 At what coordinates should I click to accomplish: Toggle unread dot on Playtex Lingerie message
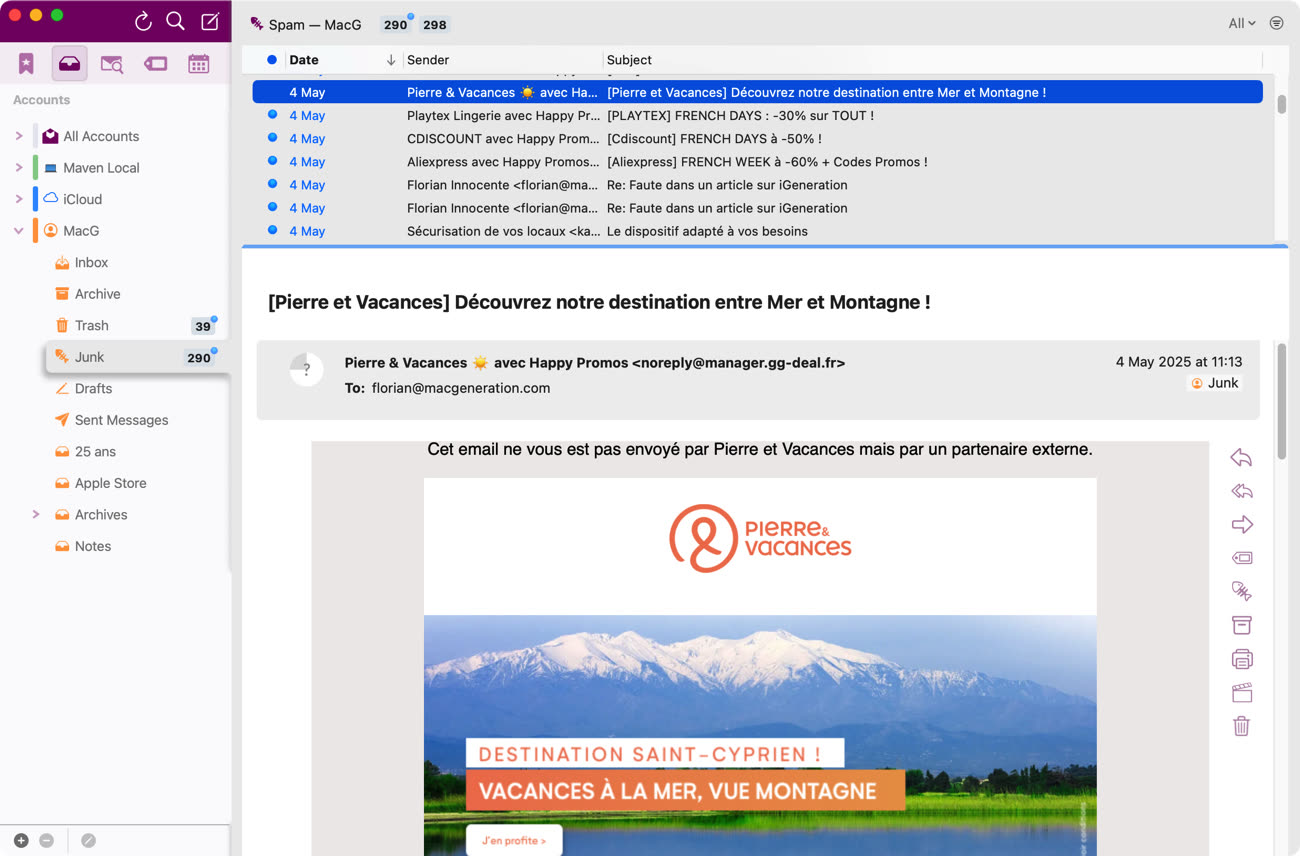coord(272,115)
